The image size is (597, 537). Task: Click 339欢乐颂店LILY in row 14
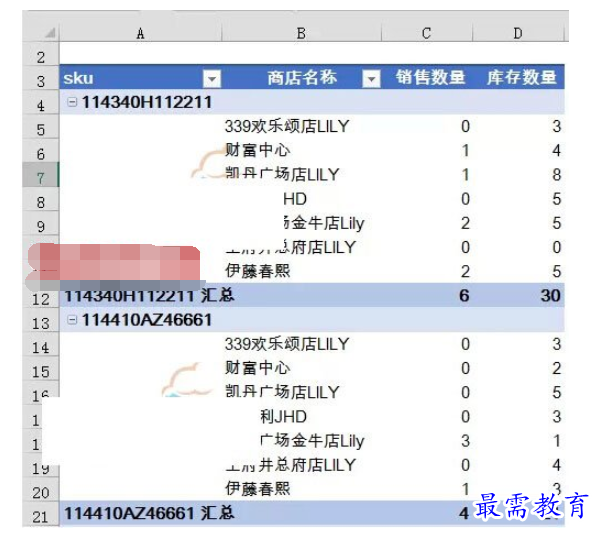coord(287,344)
